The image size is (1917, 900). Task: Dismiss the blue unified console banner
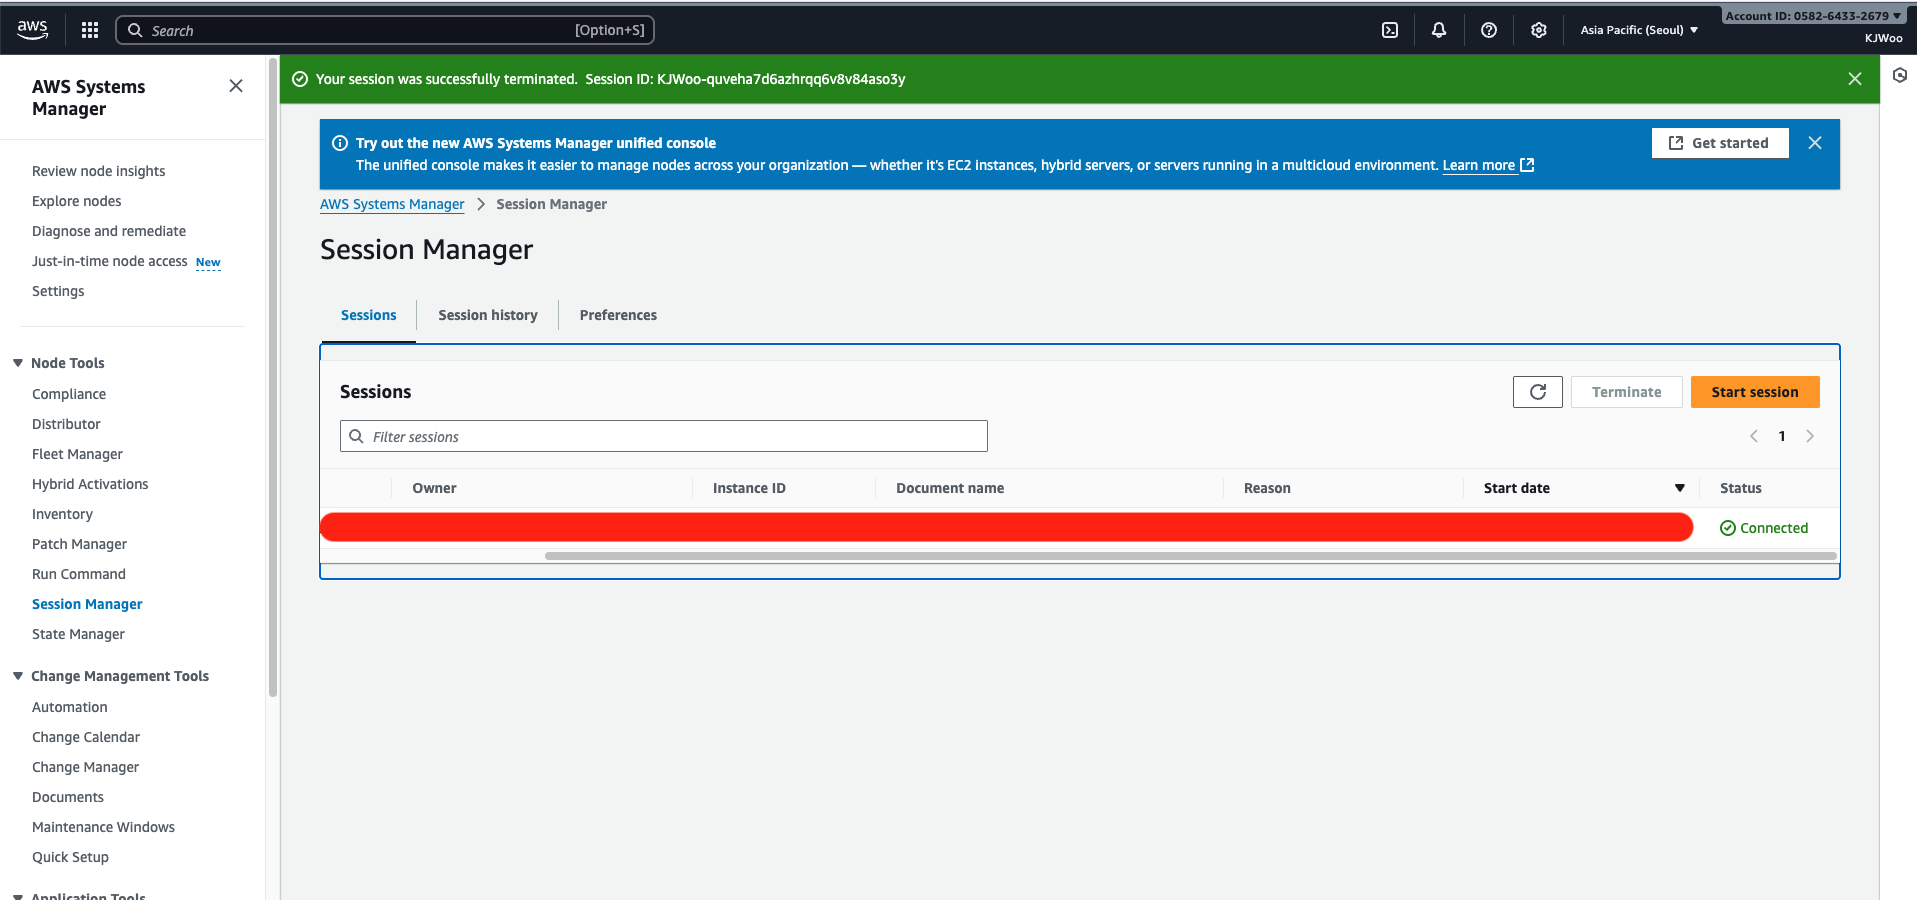(x=1815, y=143)
